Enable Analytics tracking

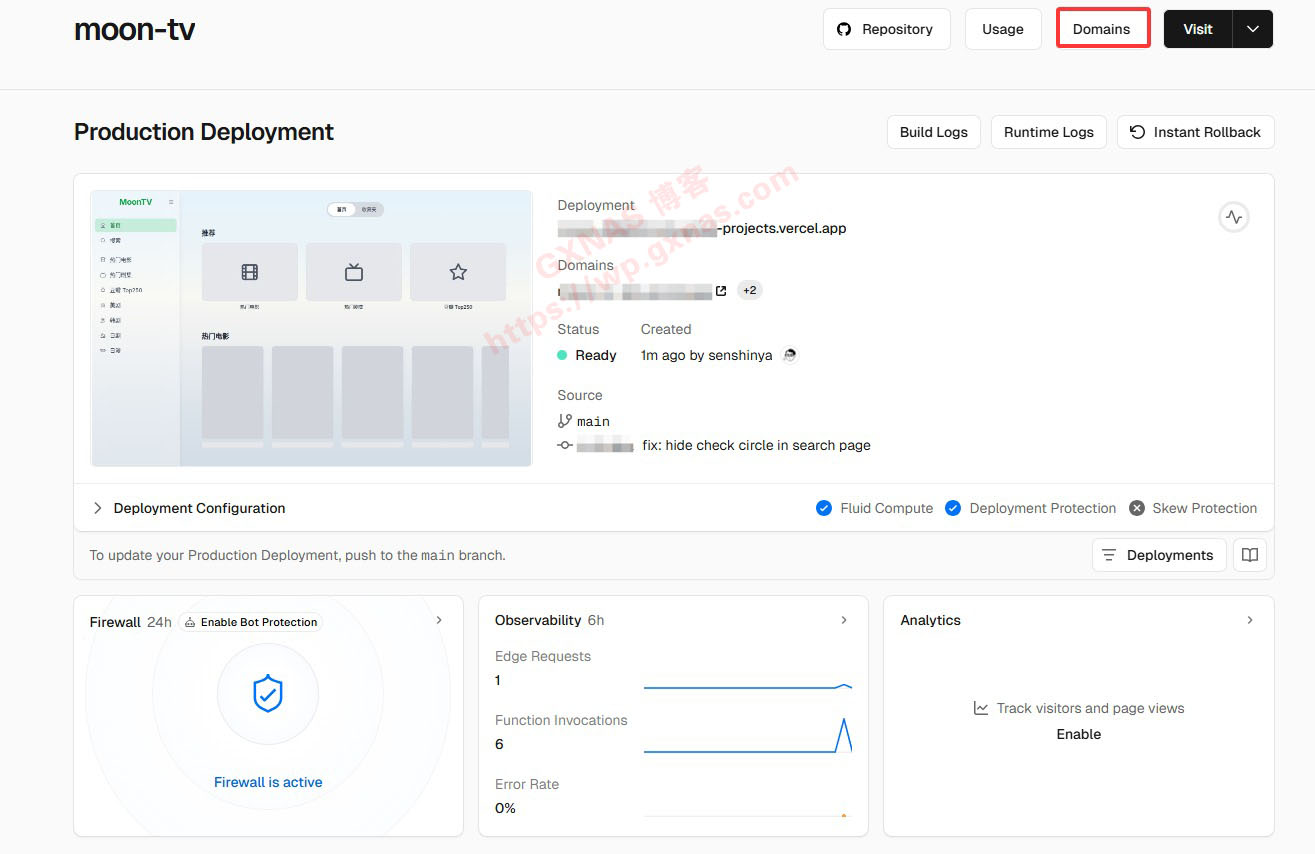(x=1079, y=734)
